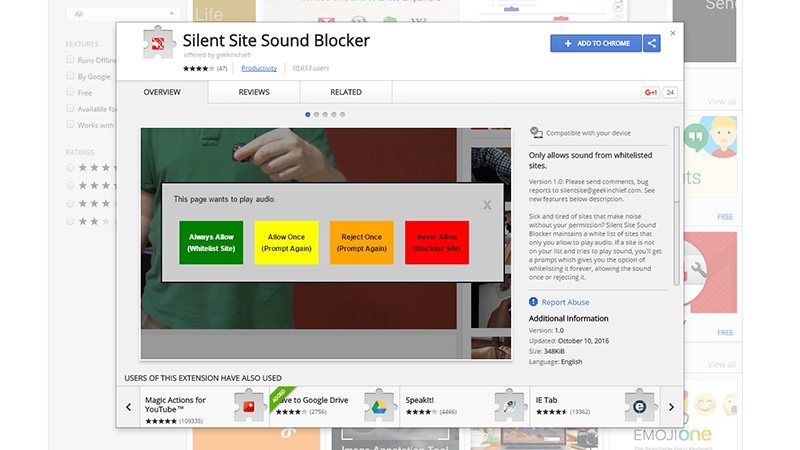
Task: Click the compatible device icon
Action: coord(536,133)
